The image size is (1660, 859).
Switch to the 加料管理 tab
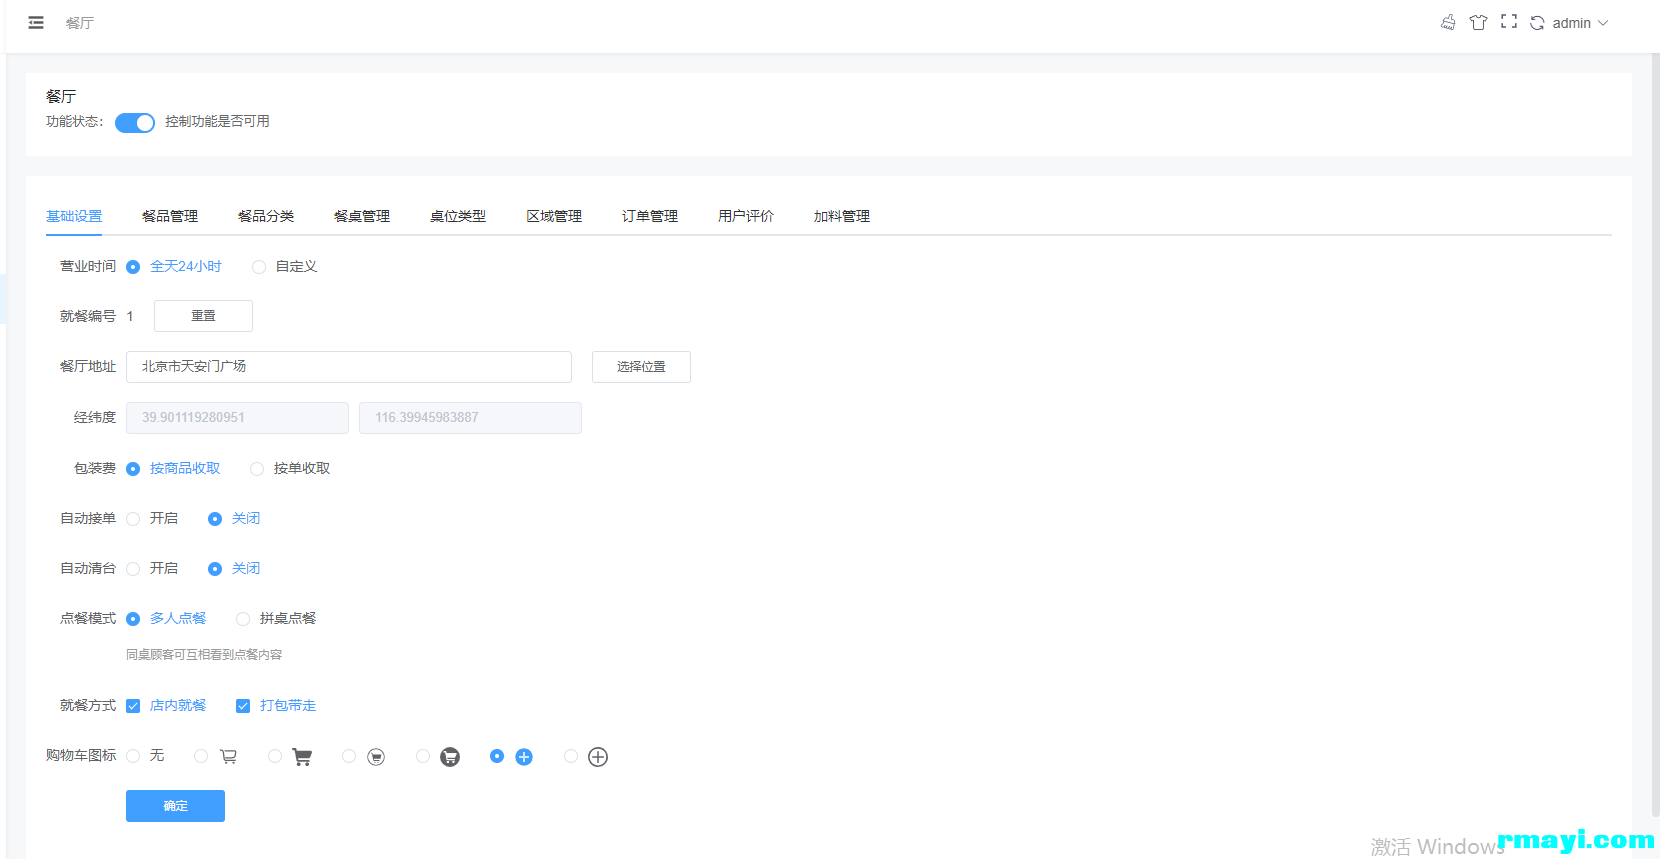tap(842, 216)
